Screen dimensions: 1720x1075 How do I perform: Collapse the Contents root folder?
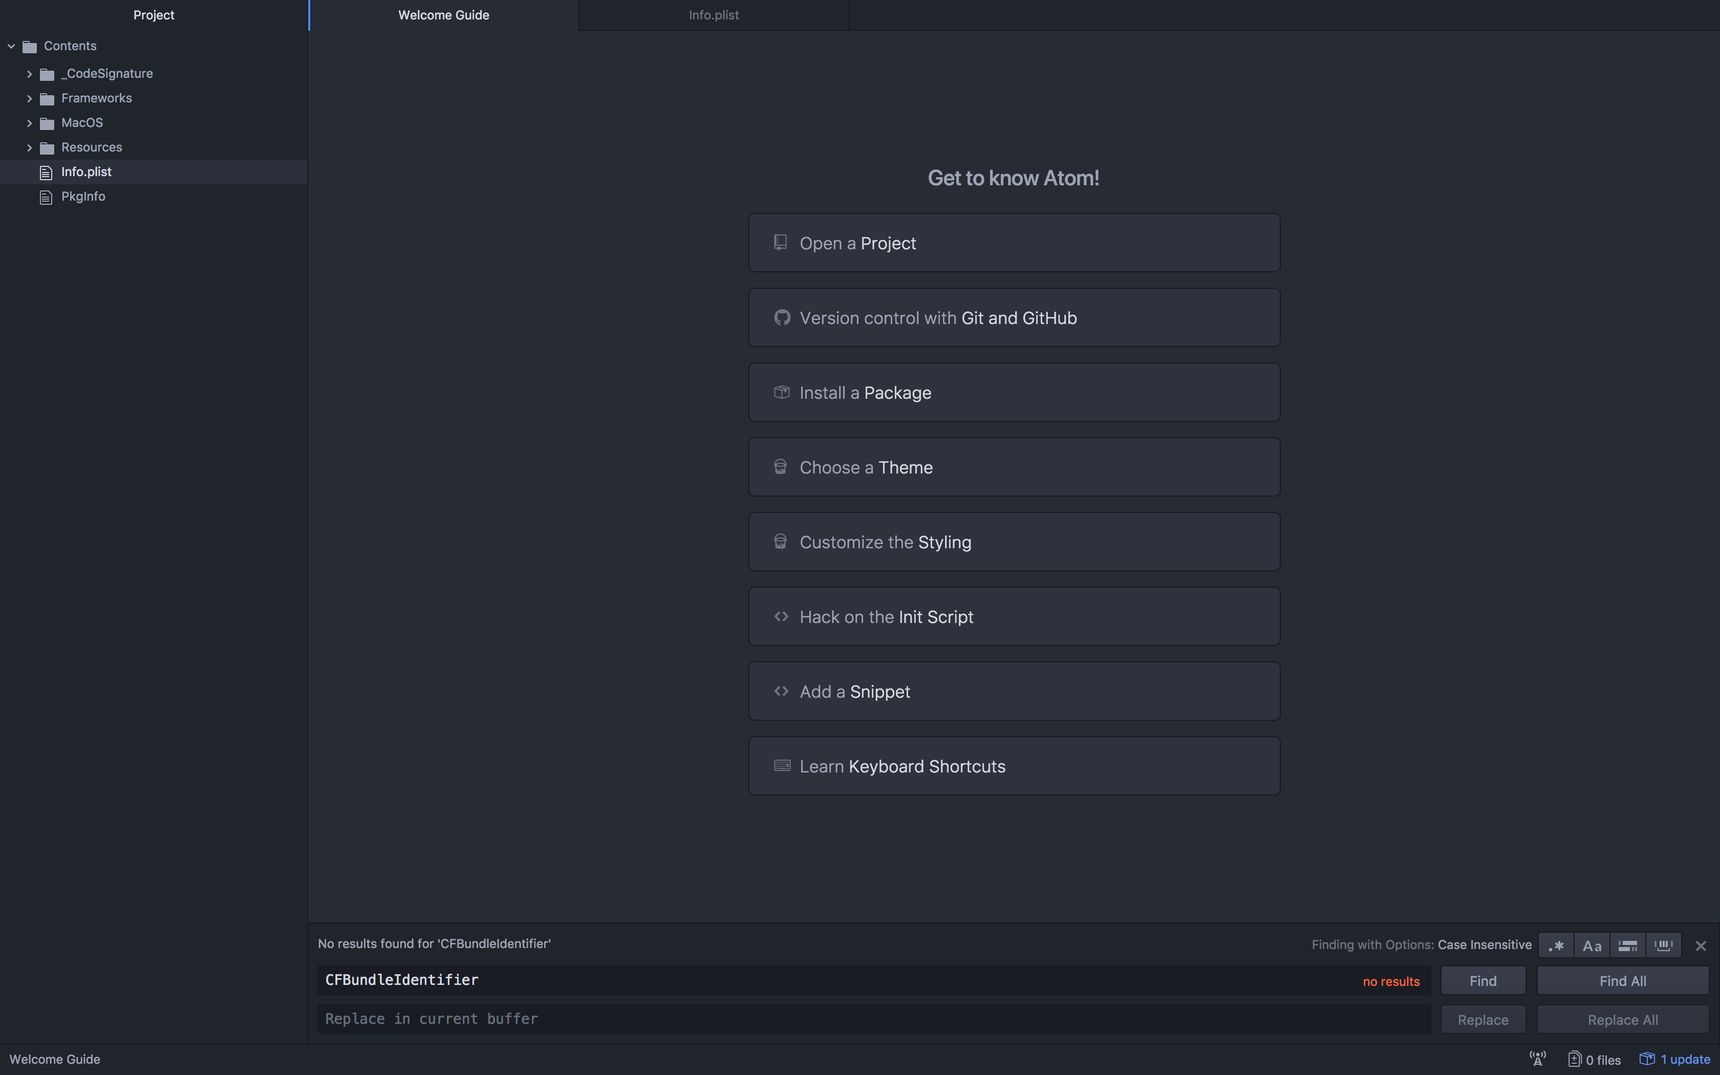[12, 46]
